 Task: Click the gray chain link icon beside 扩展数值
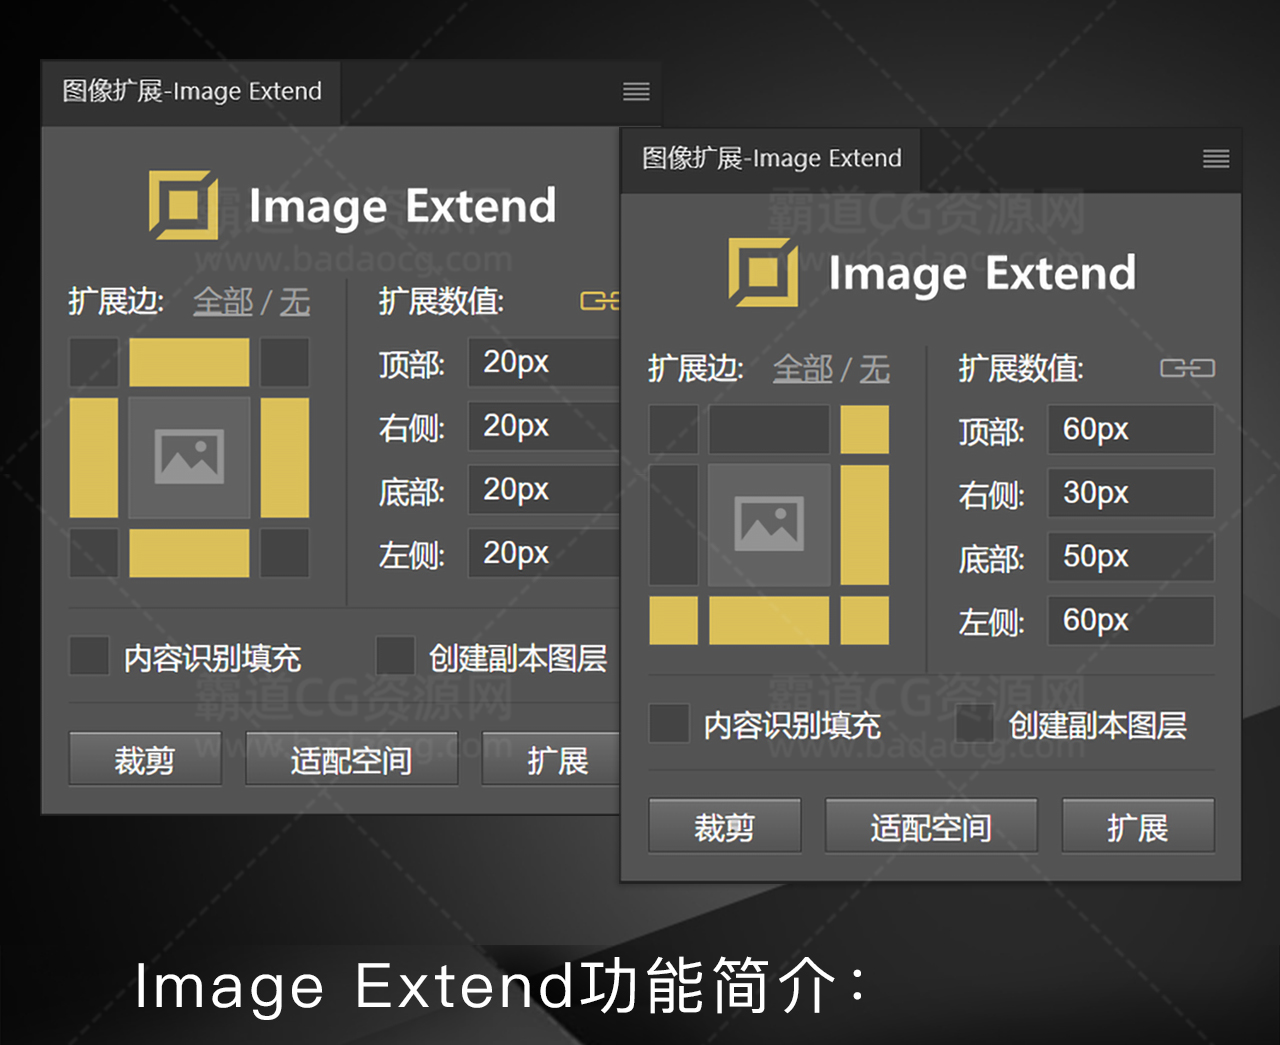coord(1187,369)
